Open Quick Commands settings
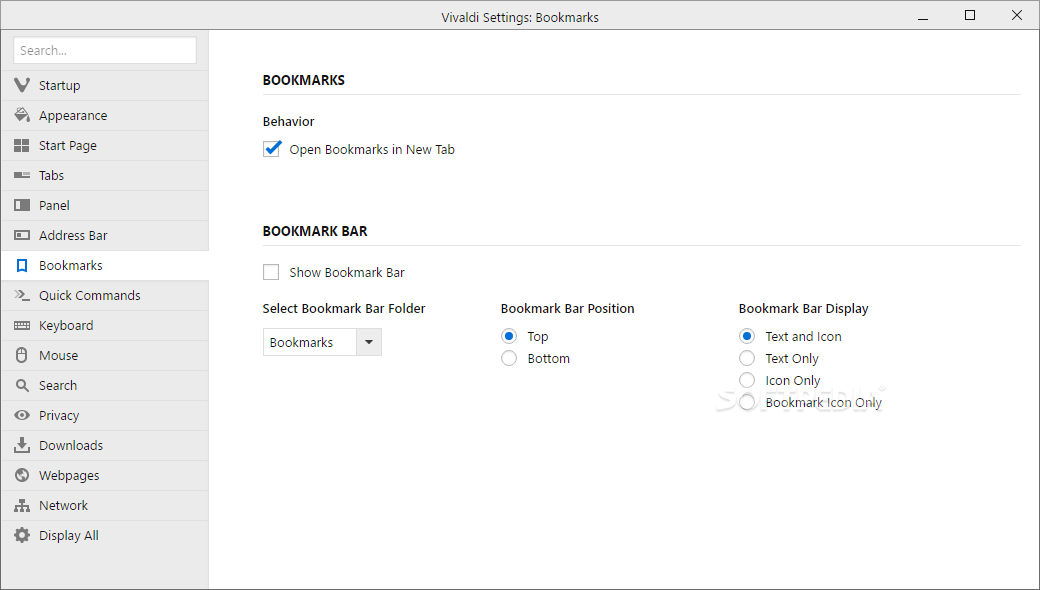This screenshot has height=590, width=1040. [105, 295]
